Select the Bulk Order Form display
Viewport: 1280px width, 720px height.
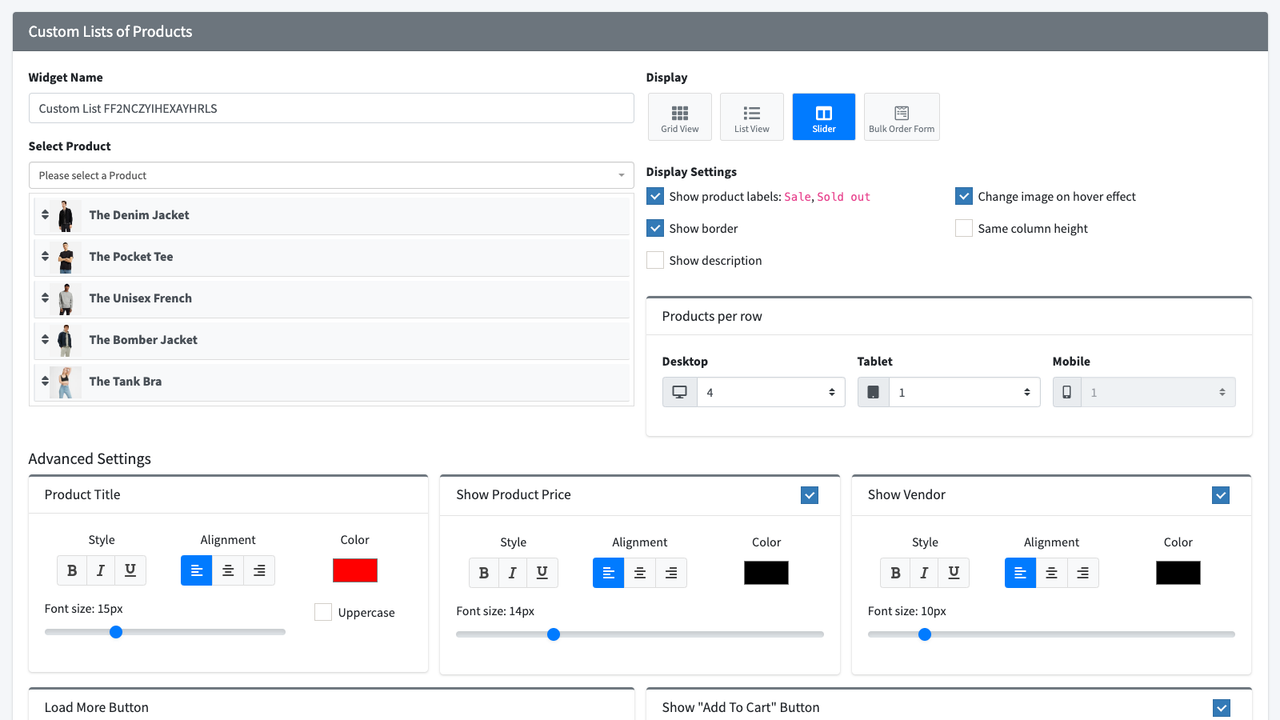coord(902,117)
